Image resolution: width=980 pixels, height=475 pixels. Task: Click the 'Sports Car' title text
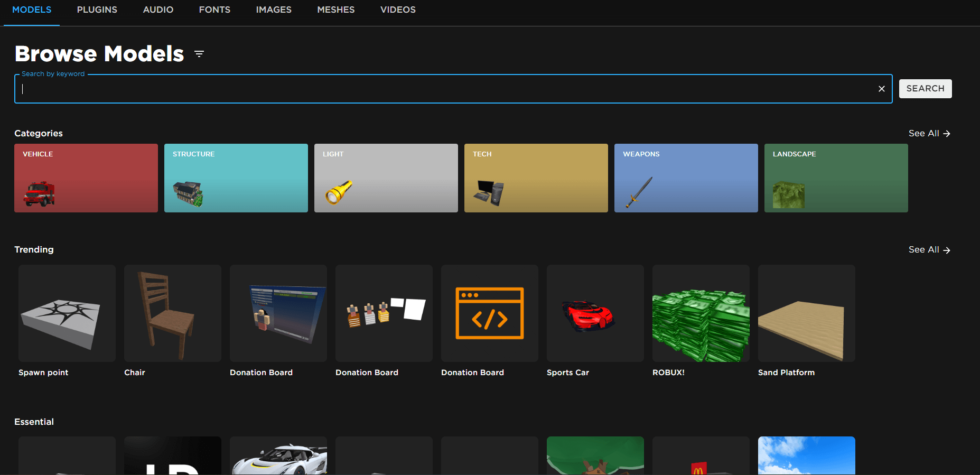tap(568, 372)
